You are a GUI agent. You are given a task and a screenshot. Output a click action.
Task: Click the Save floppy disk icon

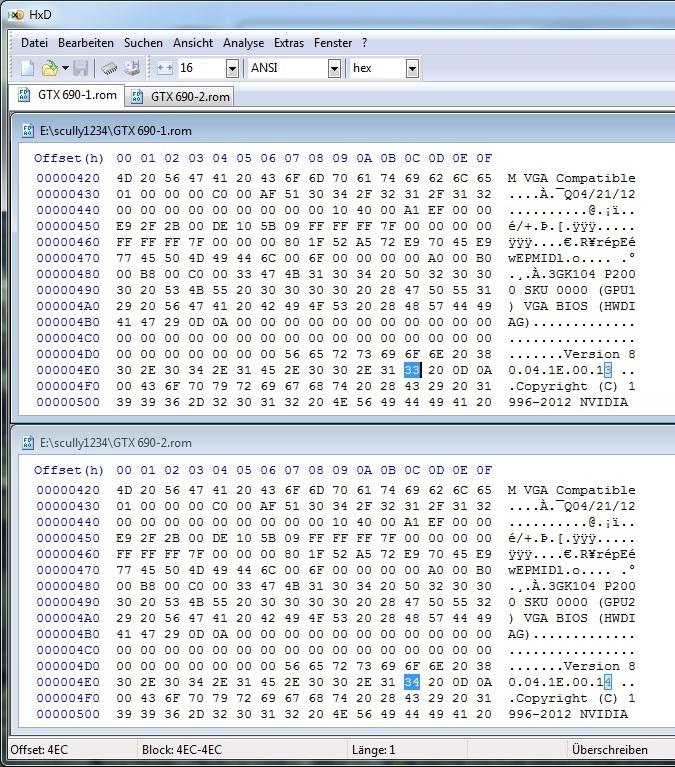pos(80,68)
